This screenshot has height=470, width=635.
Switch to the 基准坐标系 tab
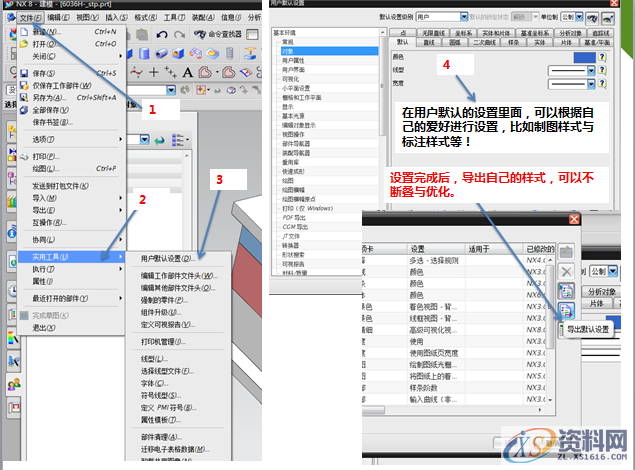(535, 33)
